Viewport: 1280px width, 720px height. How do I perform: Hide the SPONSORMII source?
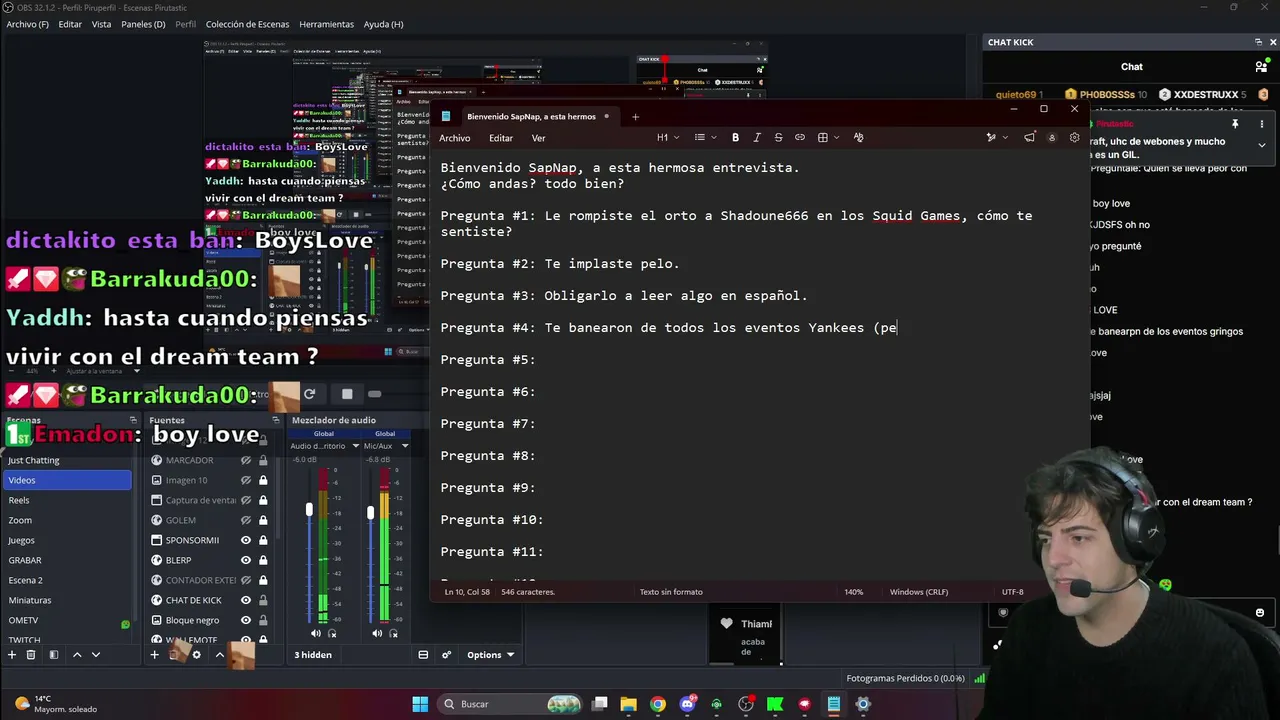click(246, 540)
